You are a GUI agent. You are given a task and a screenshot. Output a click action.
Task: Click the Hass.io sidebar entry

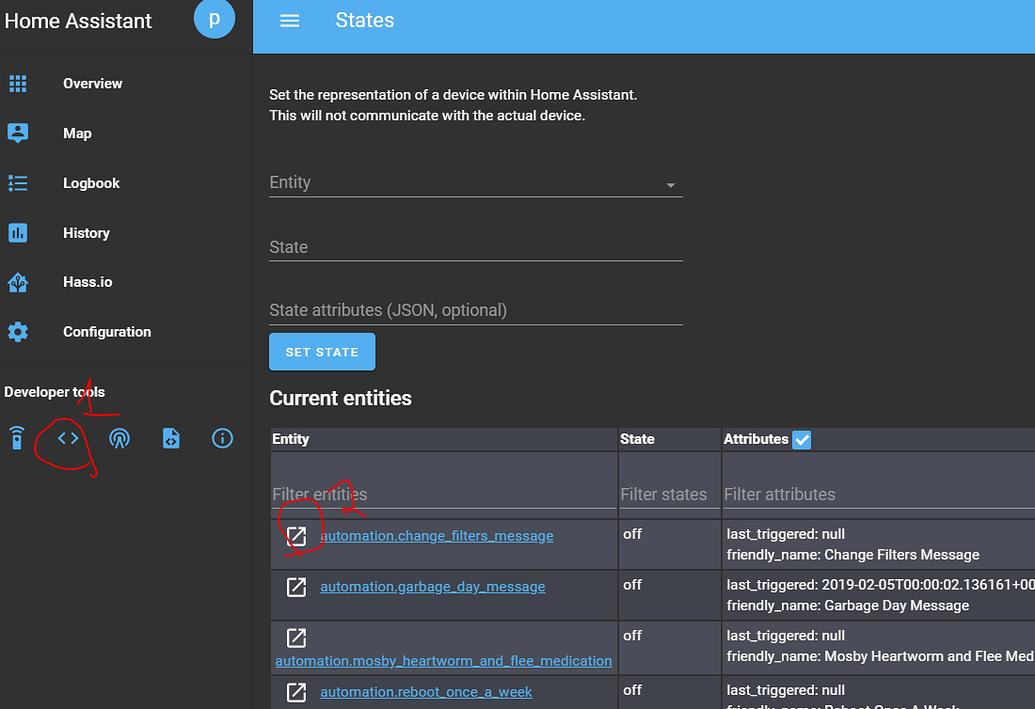point(87,282)
